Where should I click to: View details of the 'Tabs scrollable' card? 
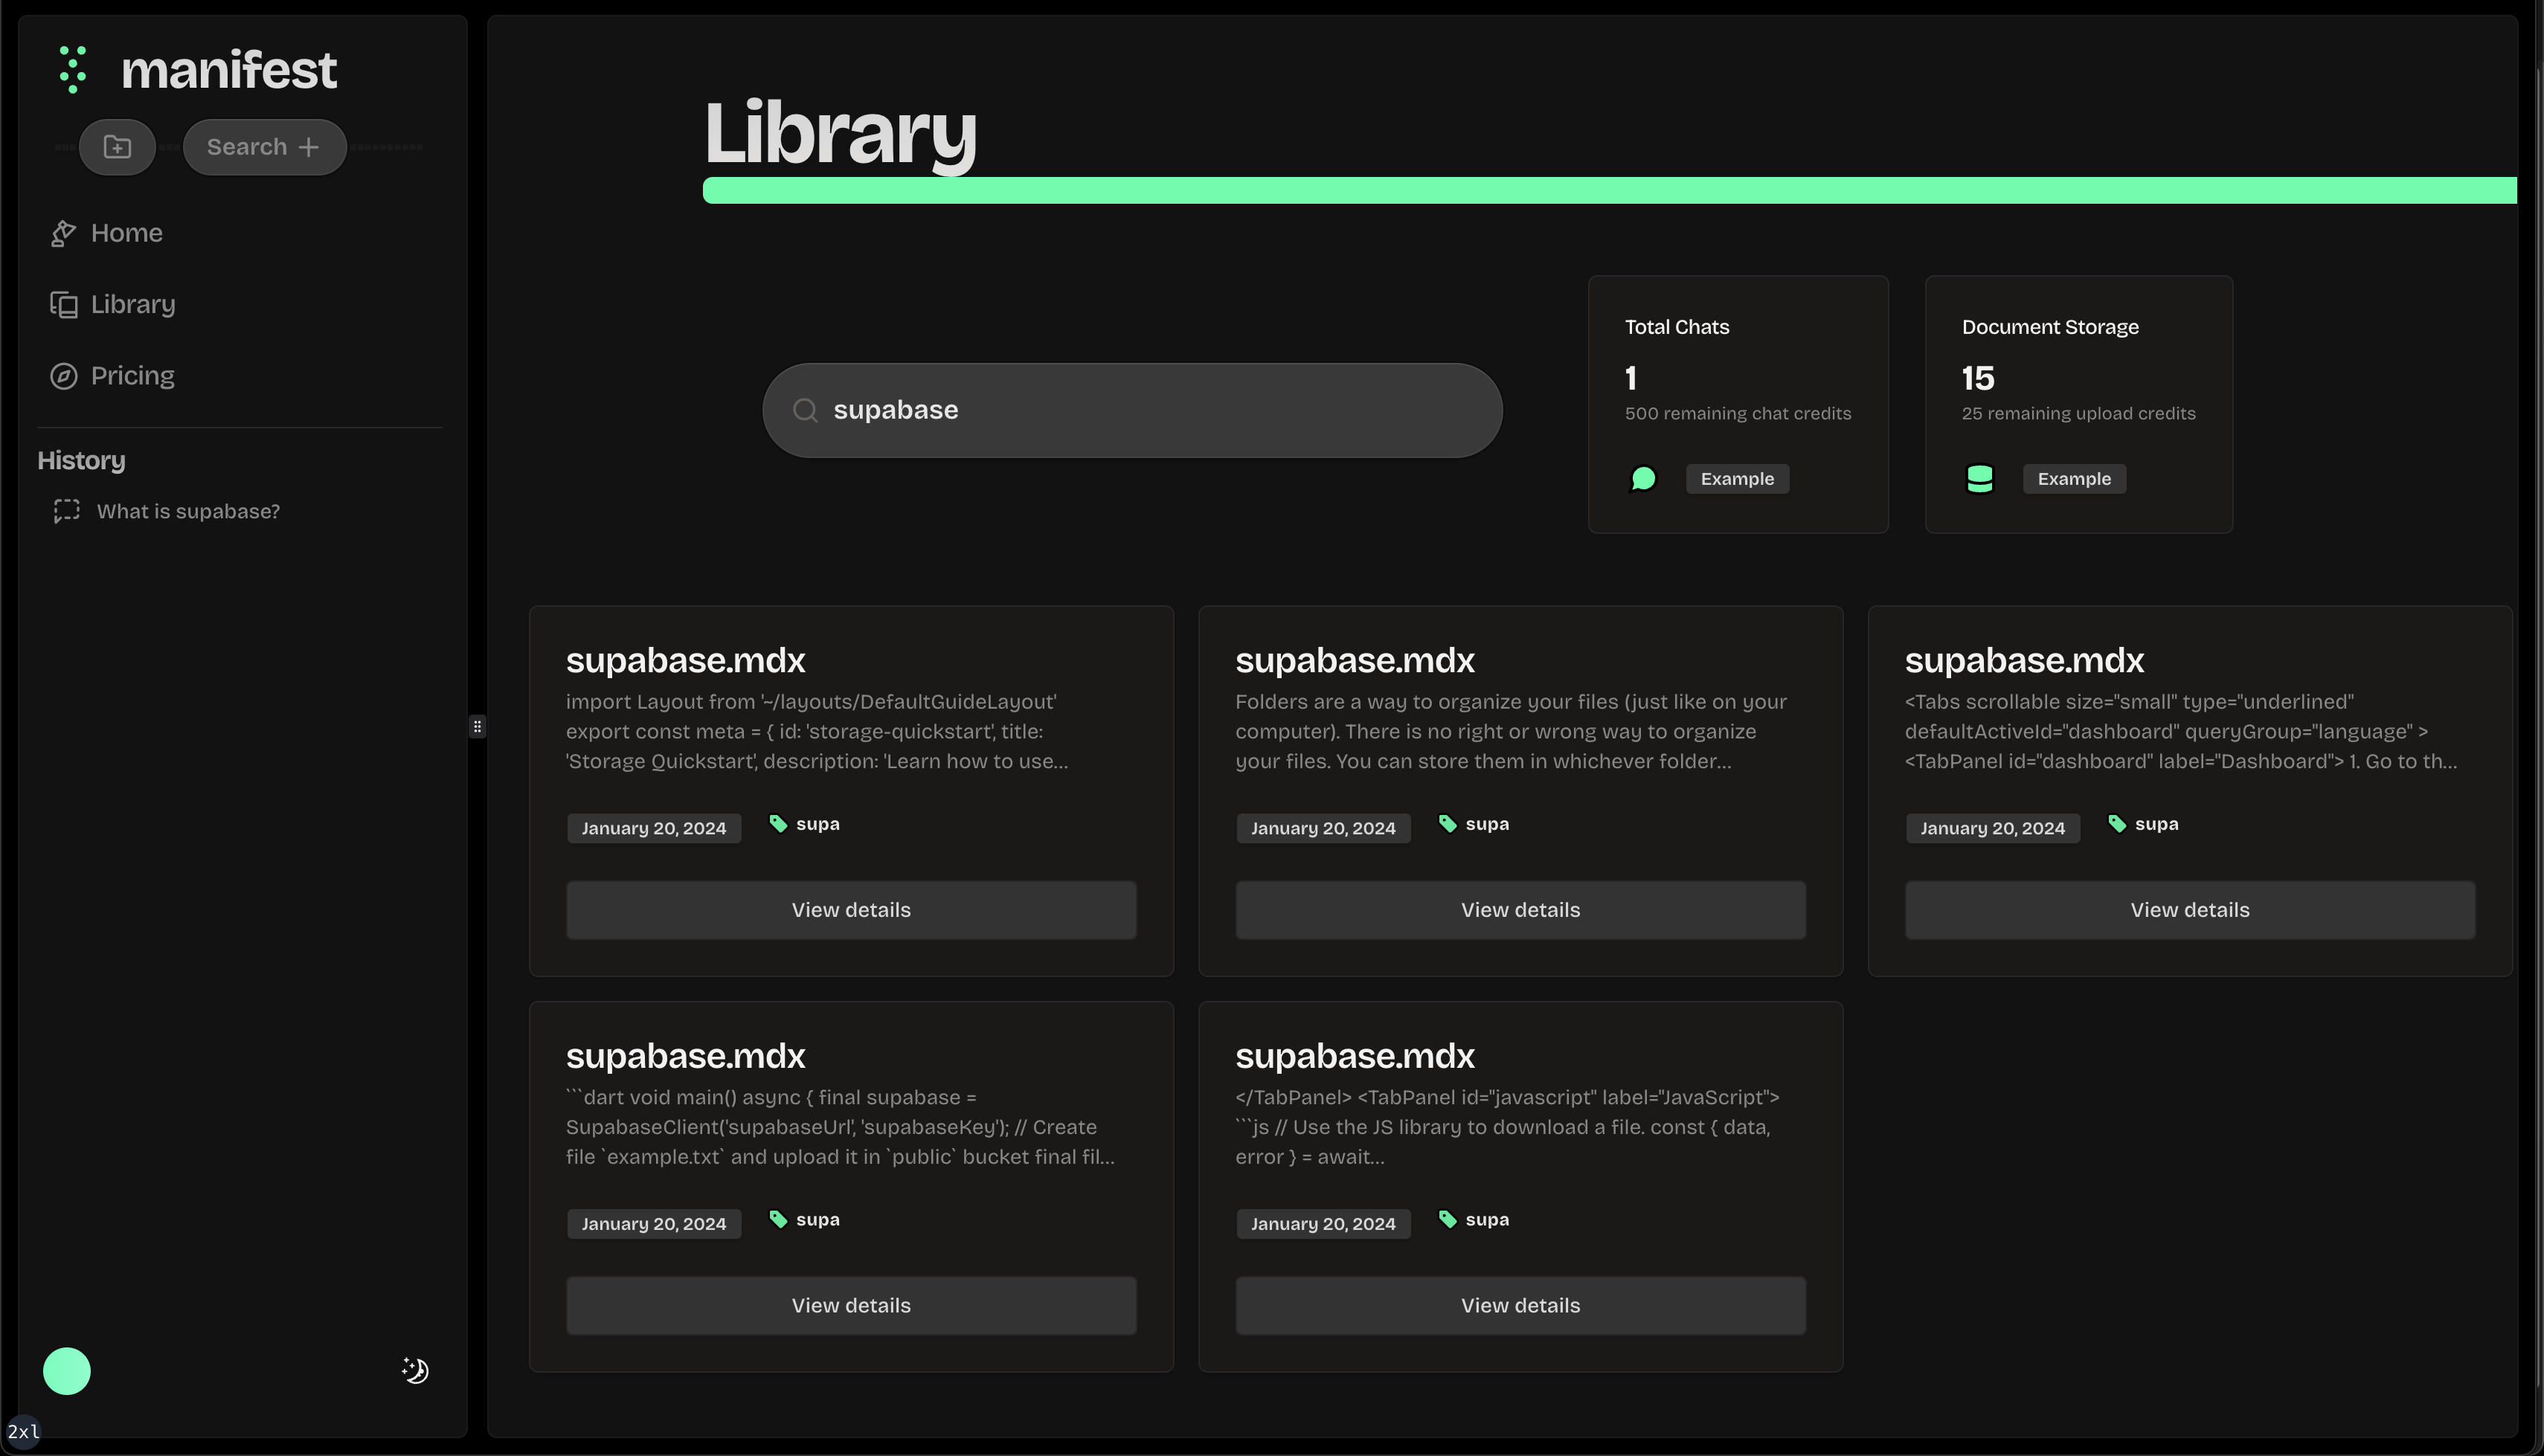tap(2189, 910)
